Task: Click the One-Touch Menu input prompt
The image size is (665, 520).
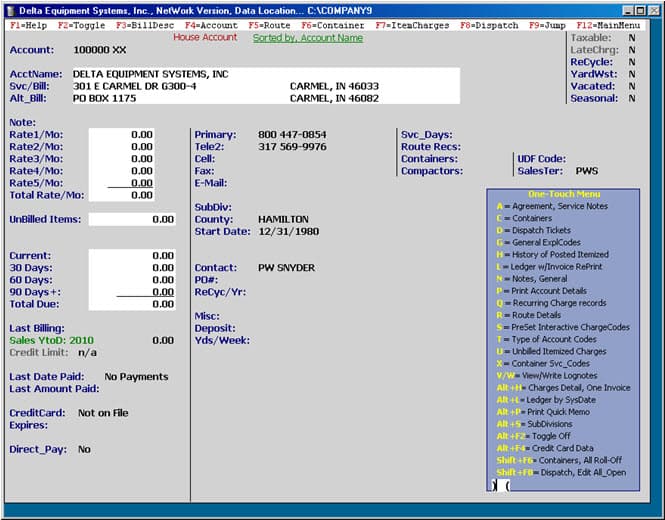Action: (x=500, y=485)
